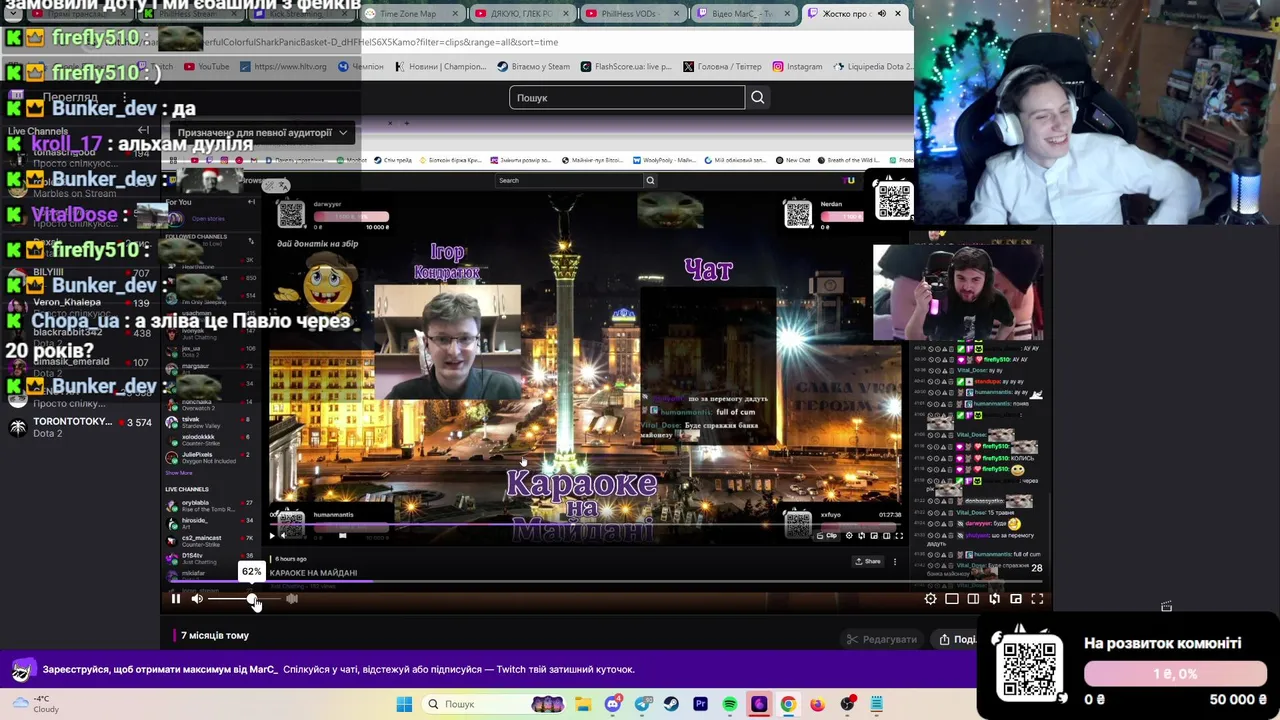
Task: Click the Share button in the embedded VOD
Action: 867,561
